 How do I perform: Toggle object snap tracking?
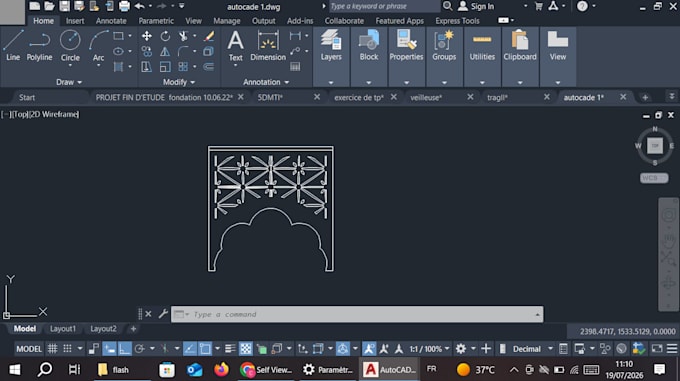pos(190,348)
